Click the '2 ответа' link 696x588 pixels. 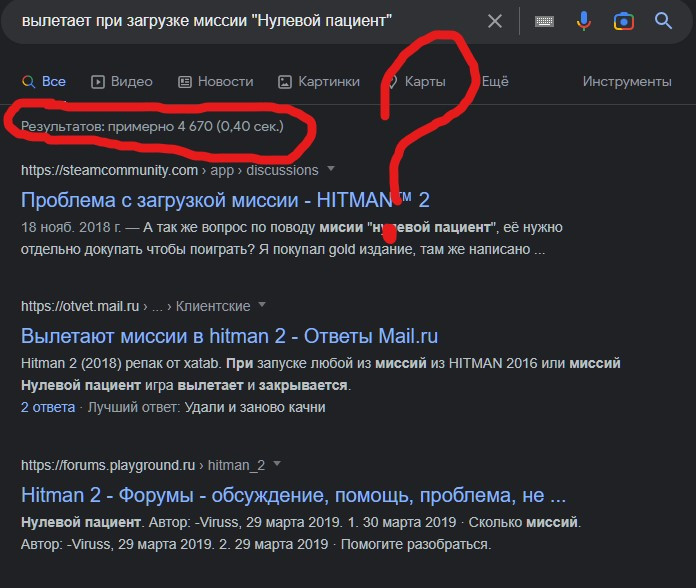[x=48, y=407]
